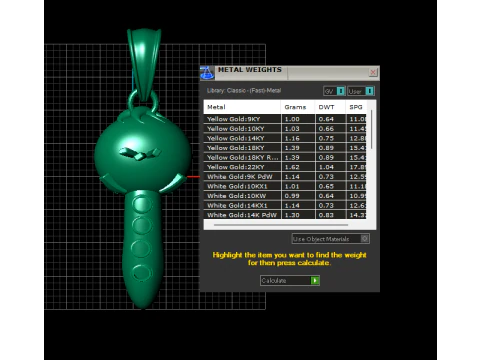Click the 1.62 grams value
This screenshot has width=480, height=360.
pos(292,167)
